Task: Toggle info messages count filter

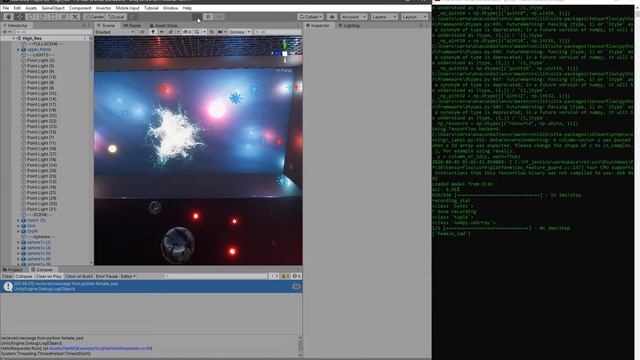Action: click(x=274, y=276)
